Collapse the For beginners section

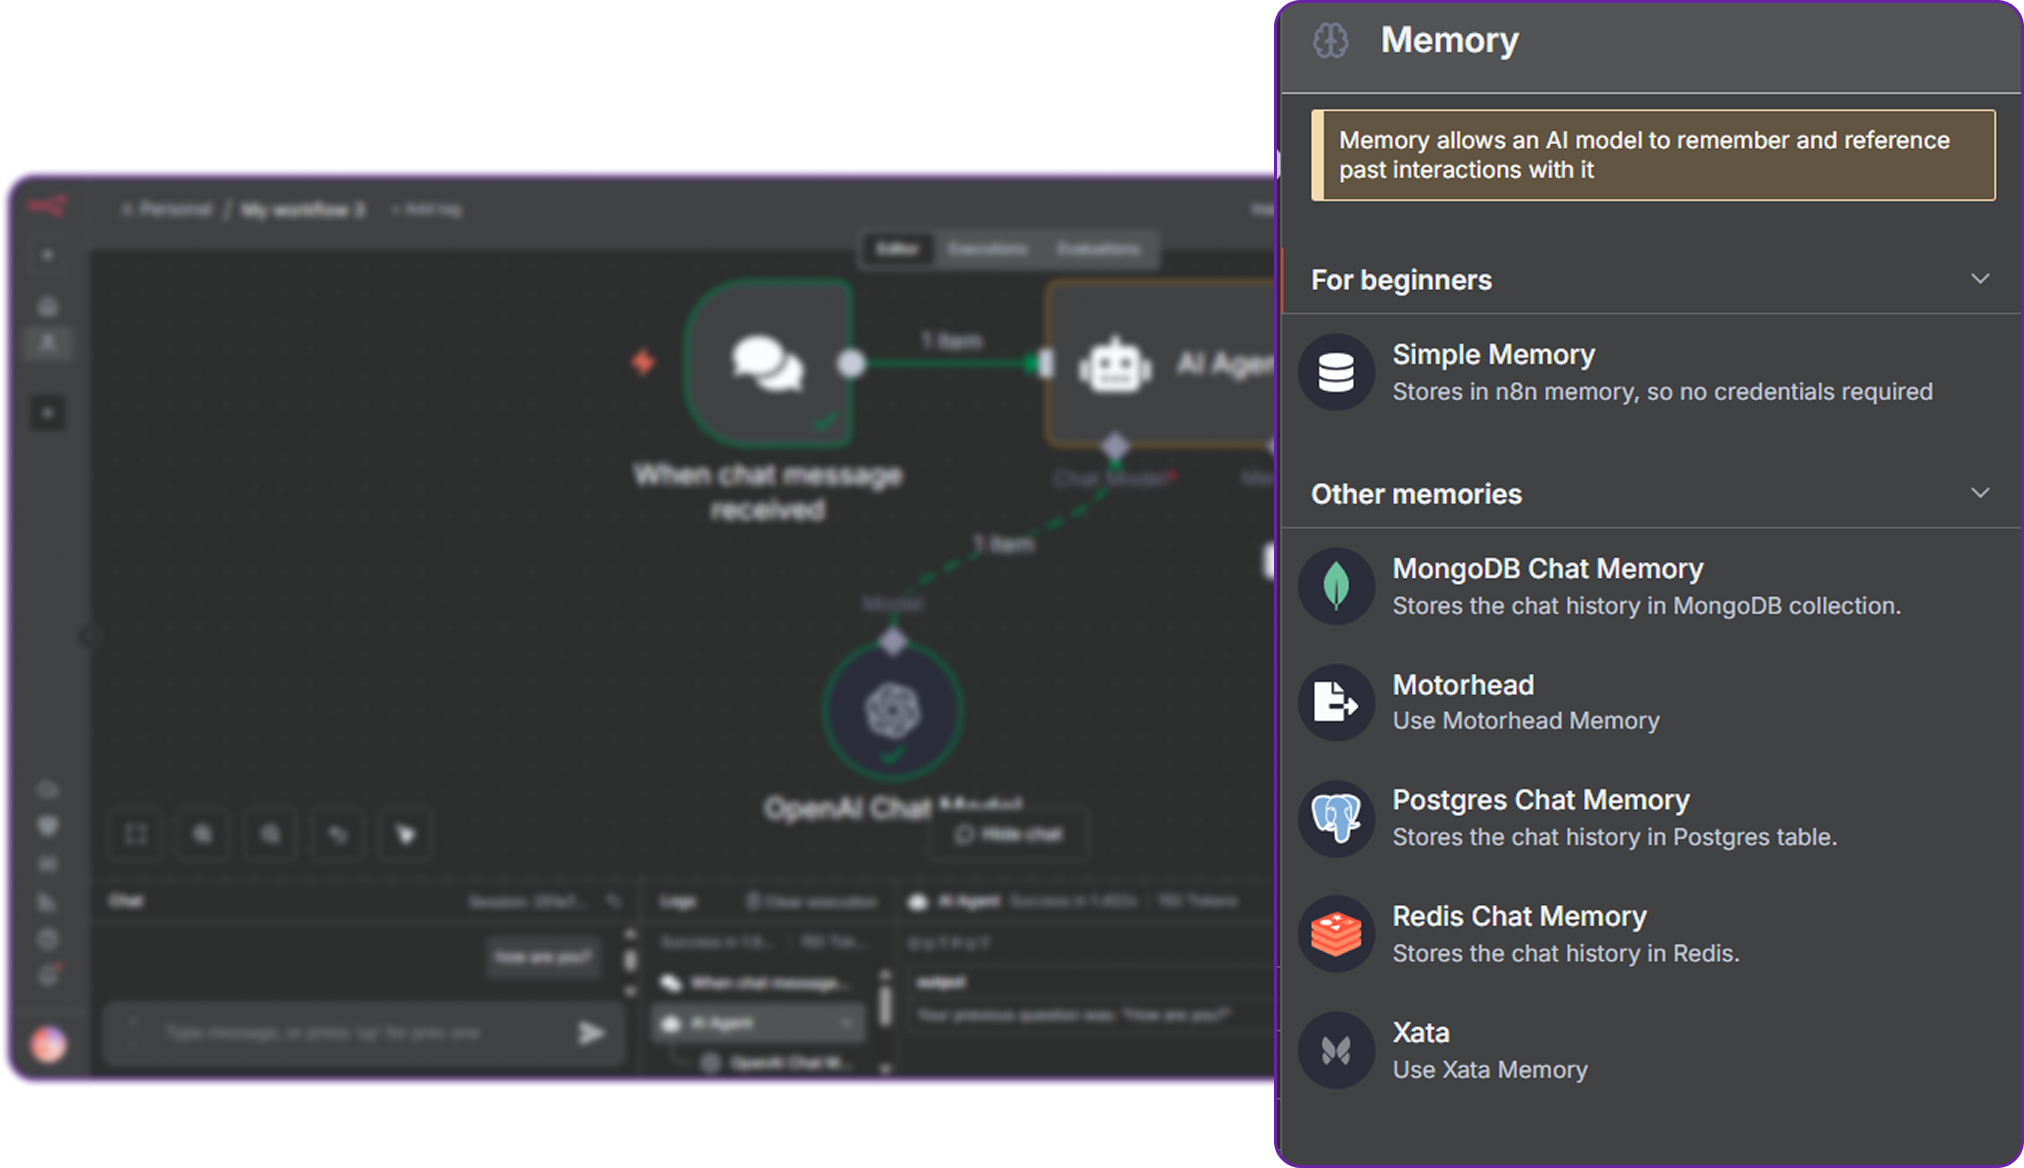pos(1979,279)
